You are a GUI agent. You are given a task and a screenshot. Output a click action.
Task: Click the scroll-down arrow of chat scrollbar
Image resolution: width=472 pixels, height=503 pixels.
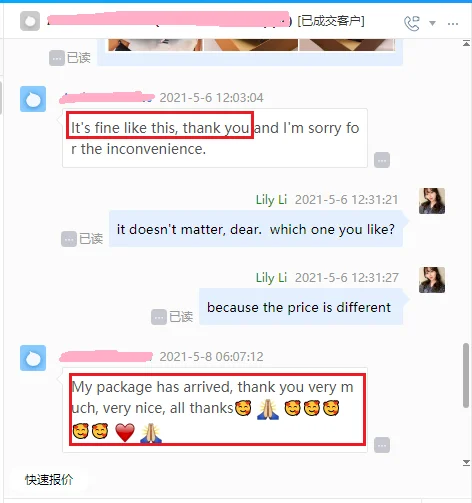coord(466,462)
